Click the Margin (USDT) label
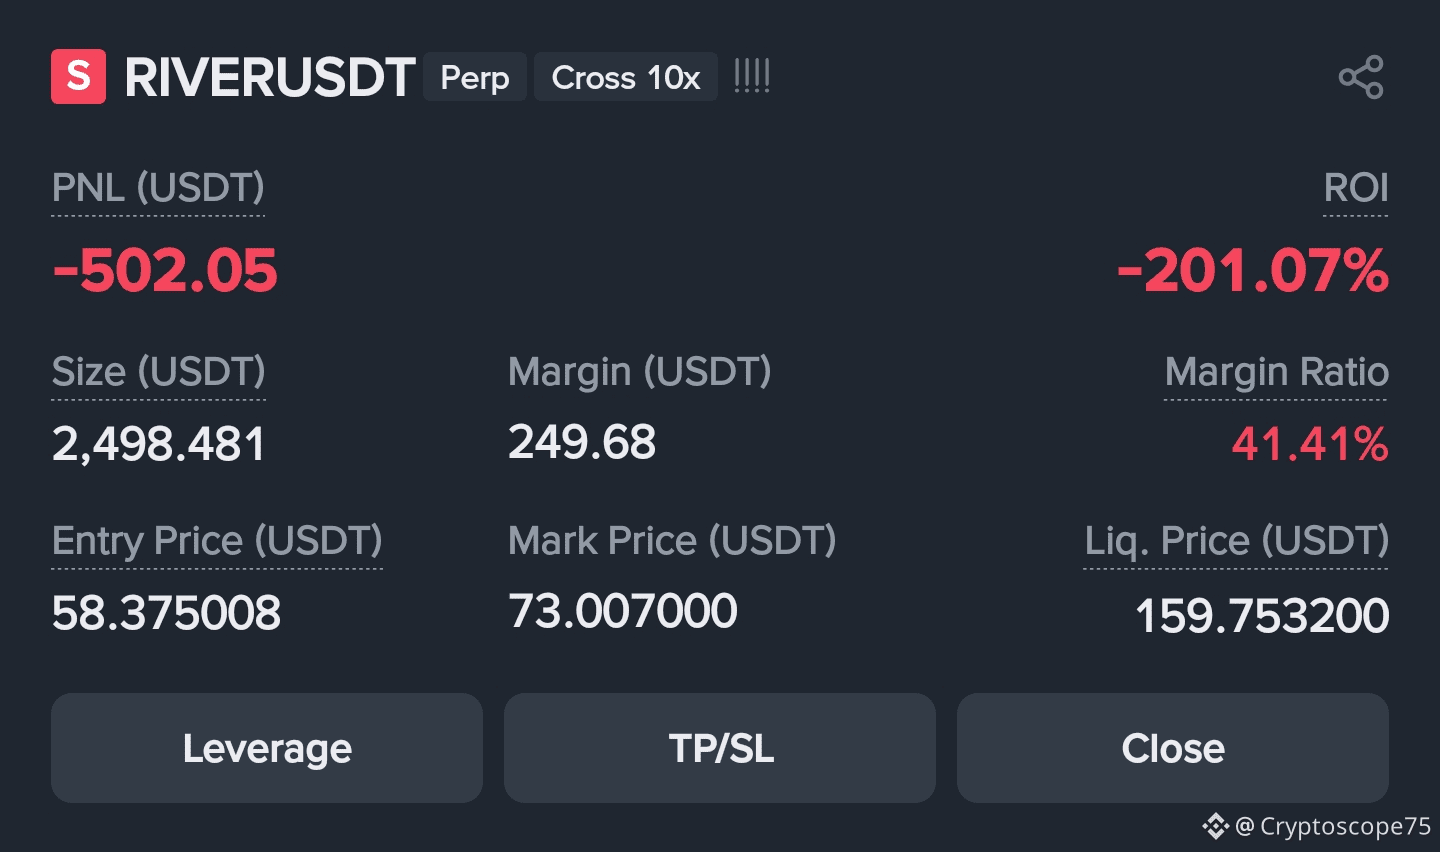The height and width of the screenshot is (852, 1440). pos(639,372)
